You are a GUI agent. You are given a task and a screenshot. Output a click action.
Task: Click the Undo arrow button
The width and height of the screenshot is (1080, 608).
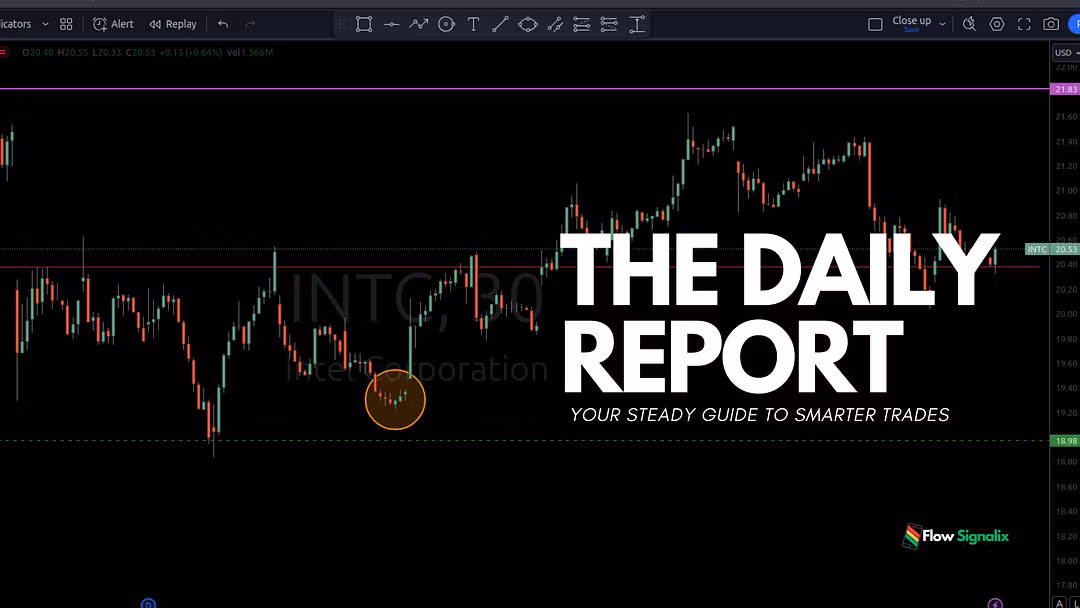(223, 24)
